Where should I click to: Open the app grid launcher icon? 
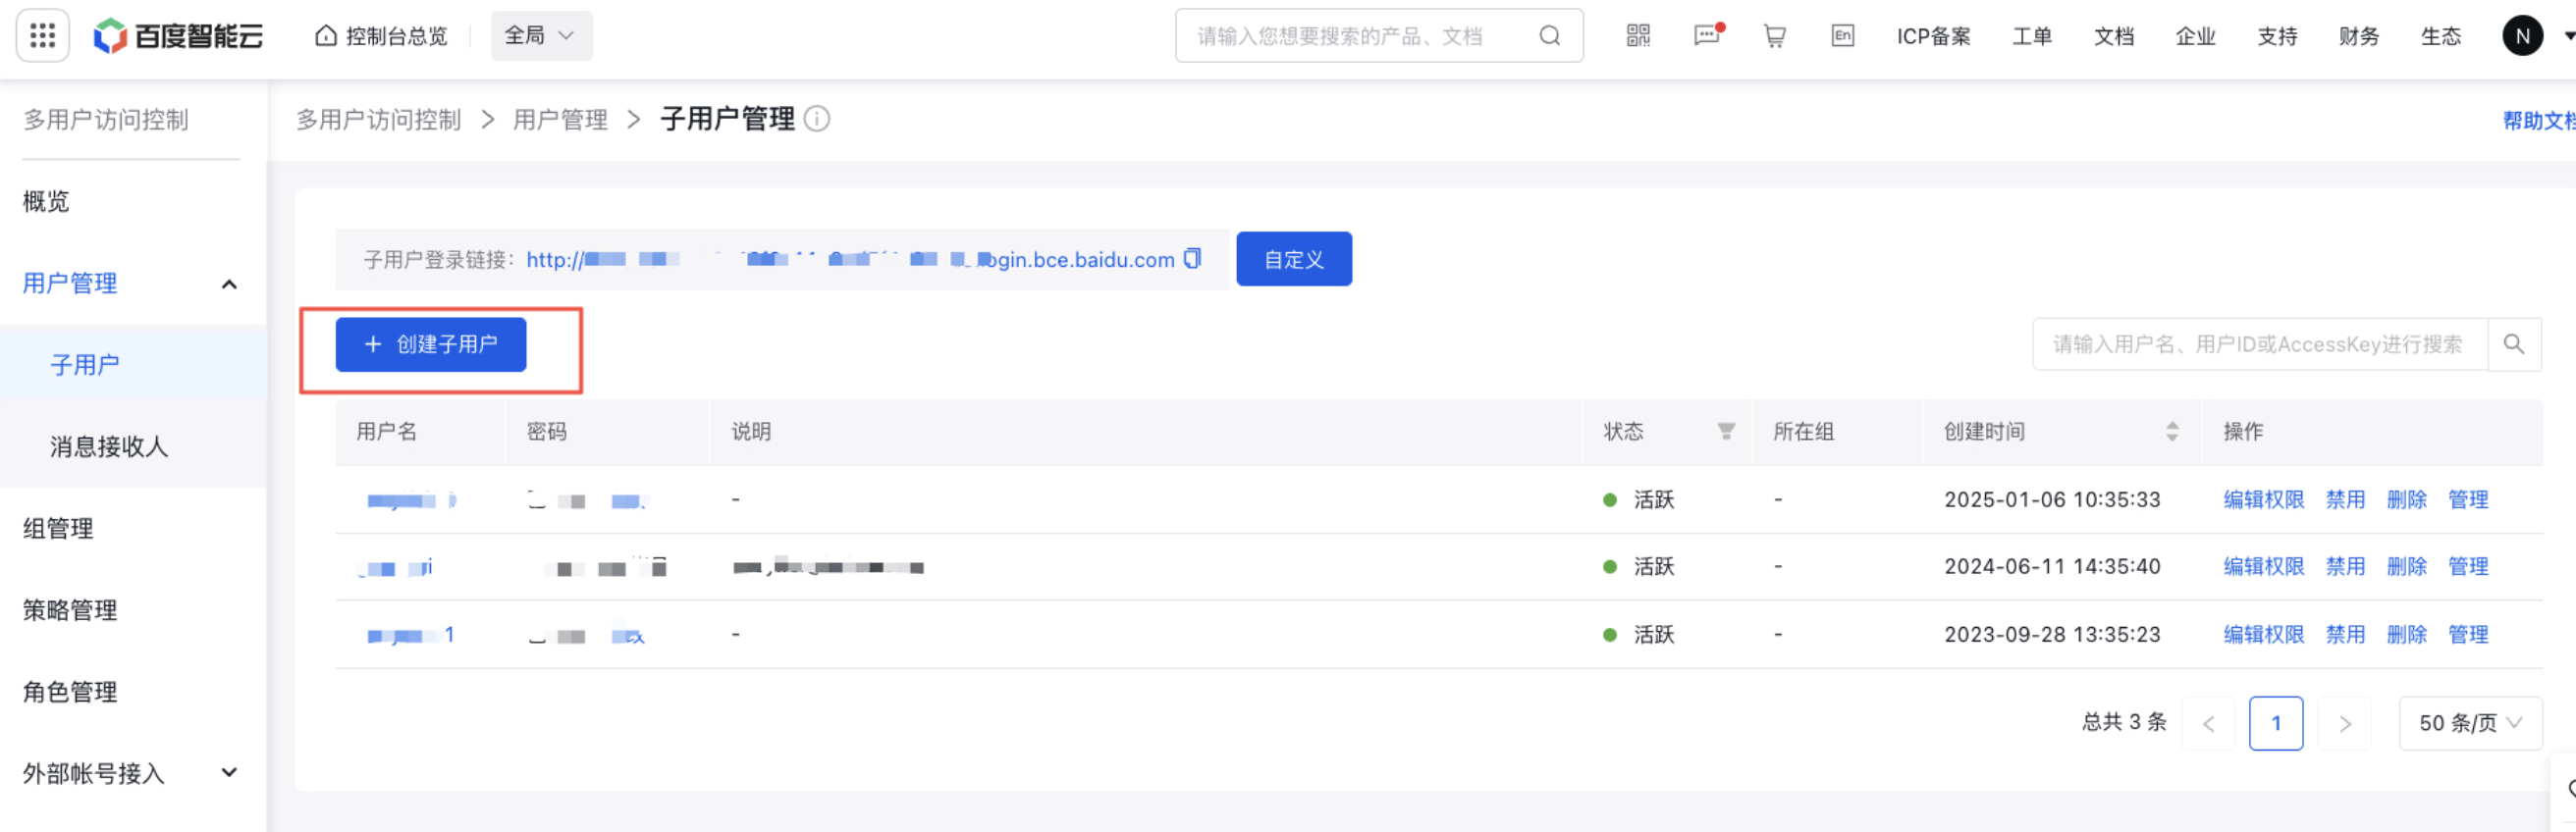point(42,36)
